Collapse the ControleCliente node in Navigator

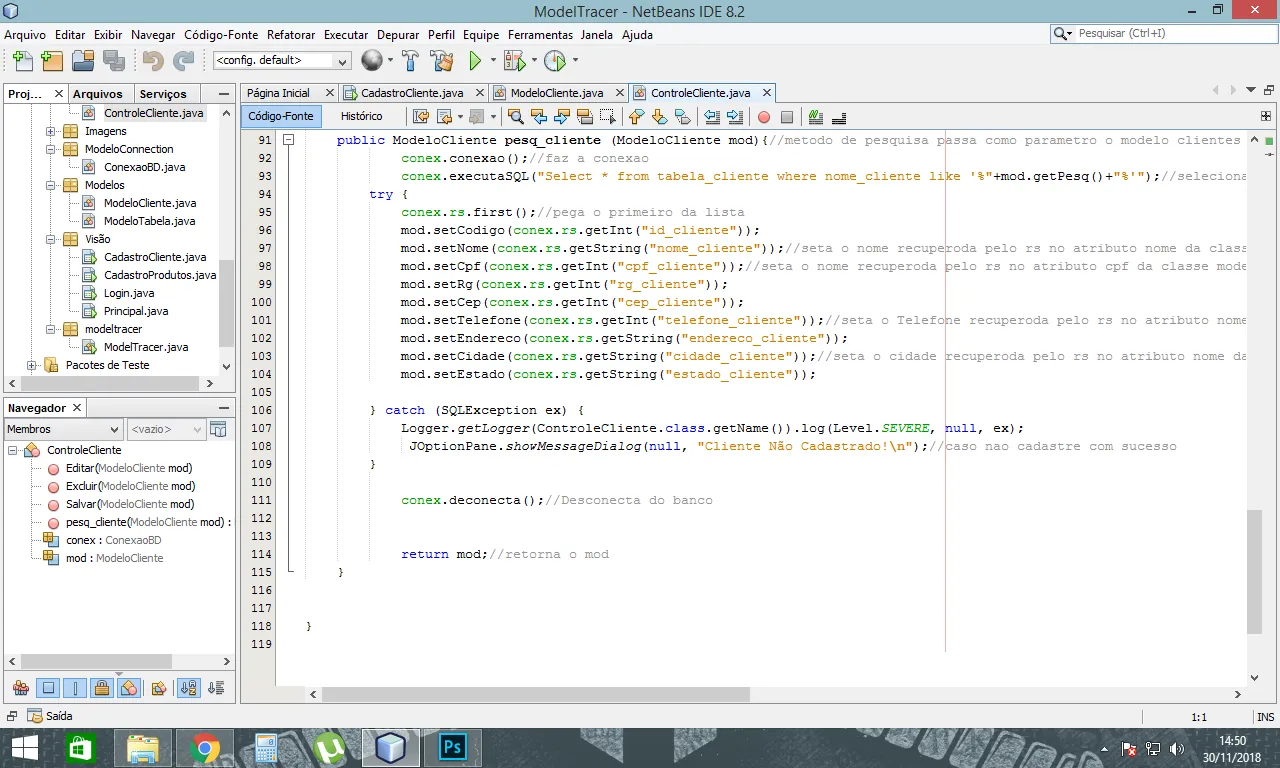tap(13, 450)
